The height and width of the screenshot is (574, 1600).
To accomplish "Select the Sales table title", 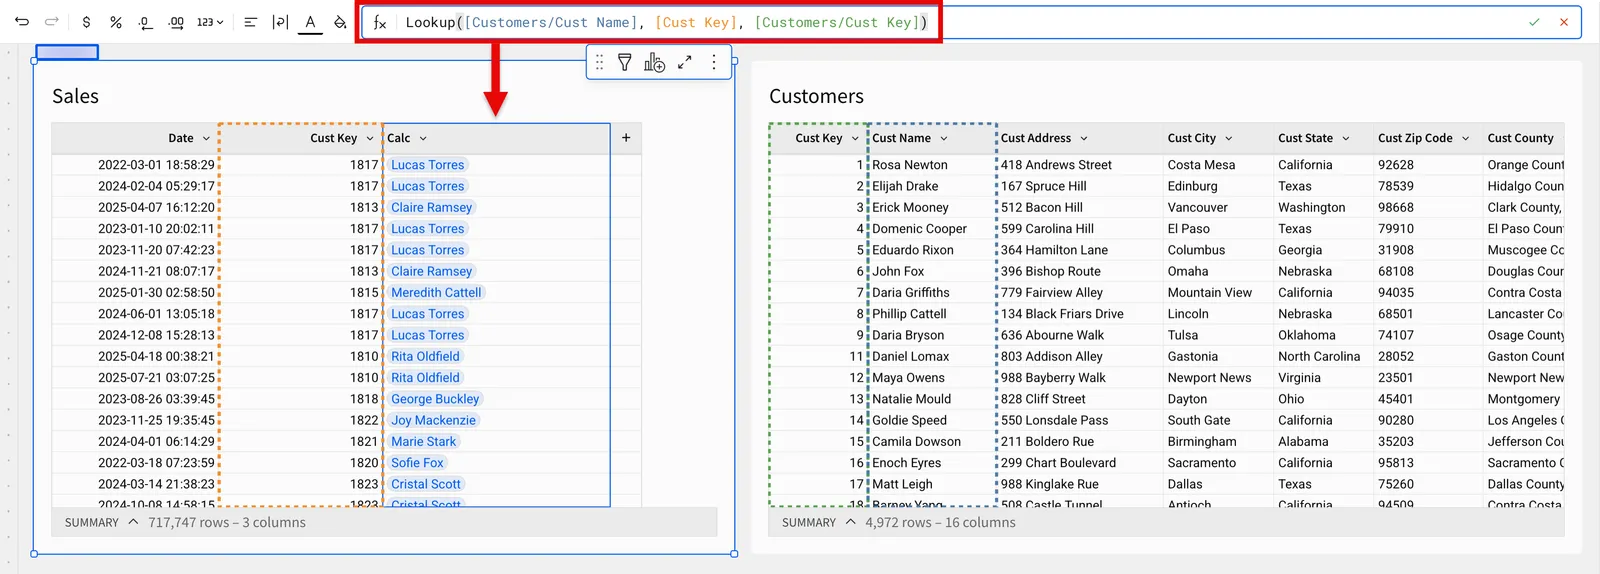I will click(x=76, y=96).
